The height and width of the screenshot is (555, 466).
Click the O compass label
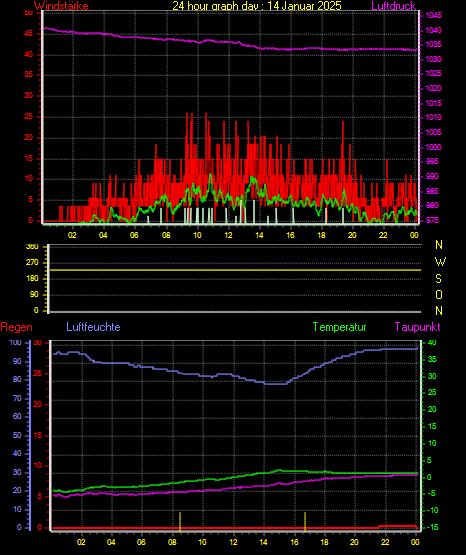pyautogui.click(x=439, y=295)
